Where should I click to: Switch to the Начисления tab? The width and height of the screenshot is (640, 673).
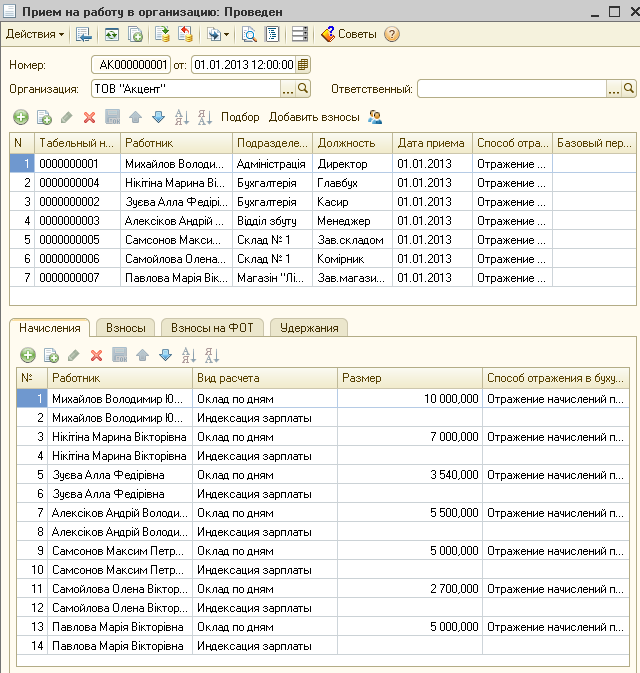(x=50, y=328)
